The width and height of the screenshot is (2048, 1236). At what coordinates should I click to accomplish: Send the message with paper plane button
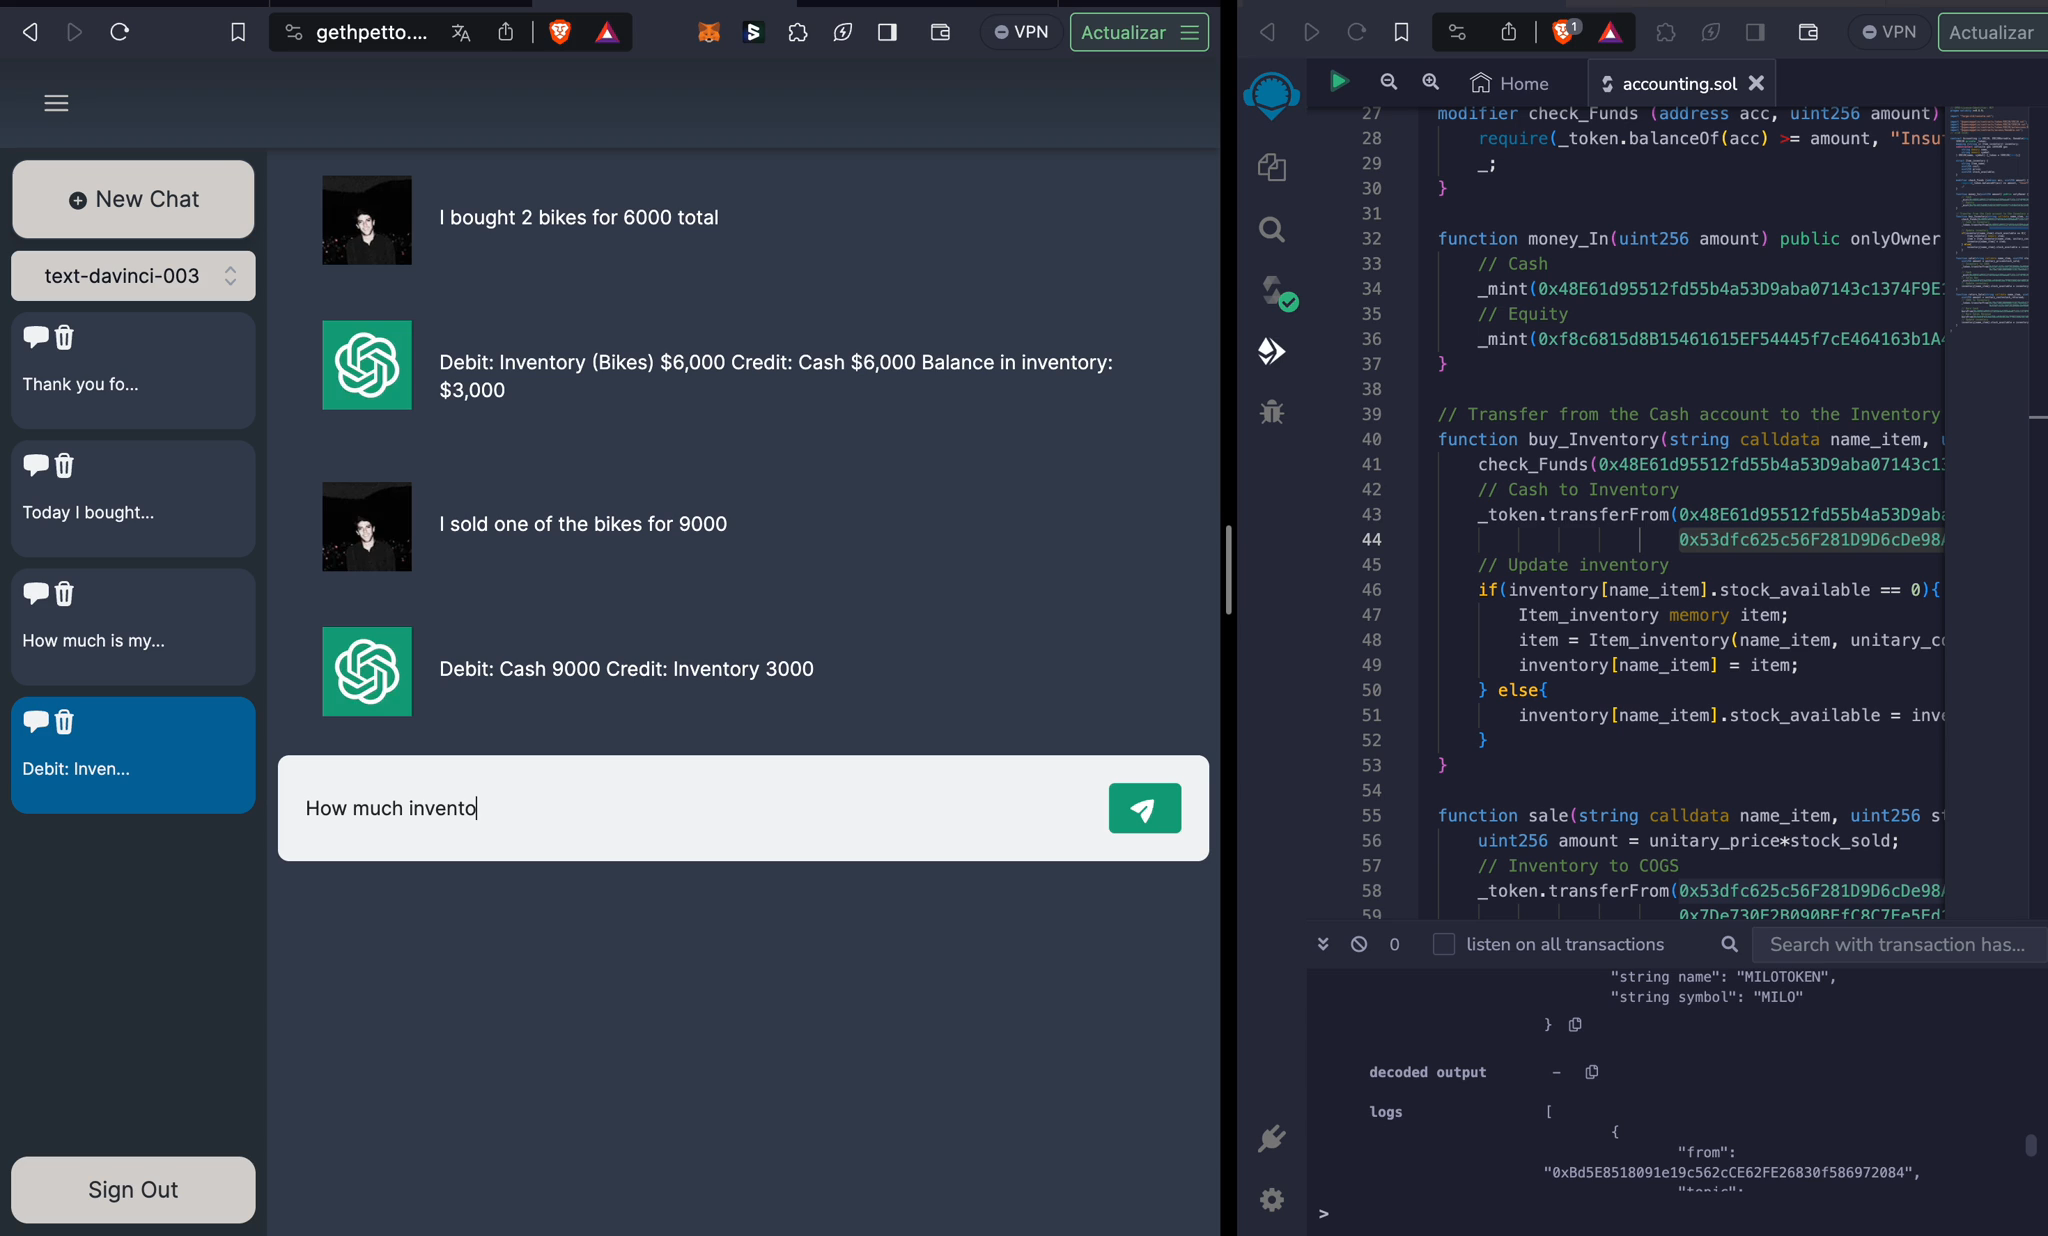tap(1144, 808)
